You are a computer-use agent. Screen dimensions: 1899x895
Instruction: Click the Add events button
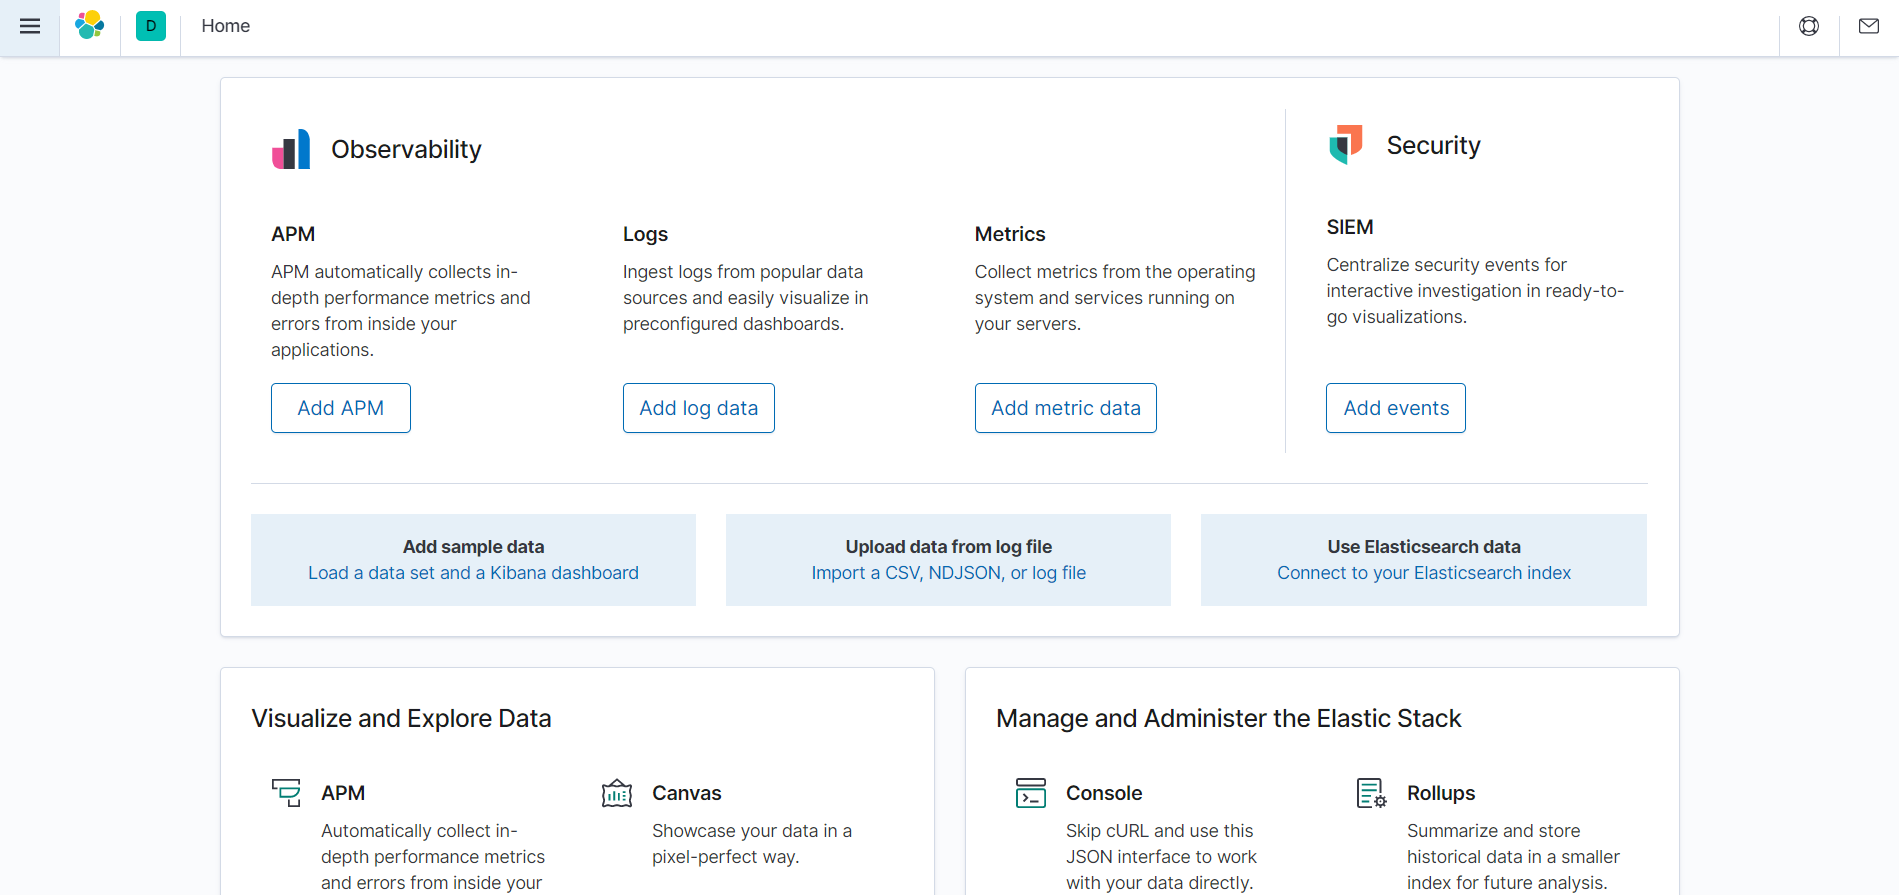1396,408
